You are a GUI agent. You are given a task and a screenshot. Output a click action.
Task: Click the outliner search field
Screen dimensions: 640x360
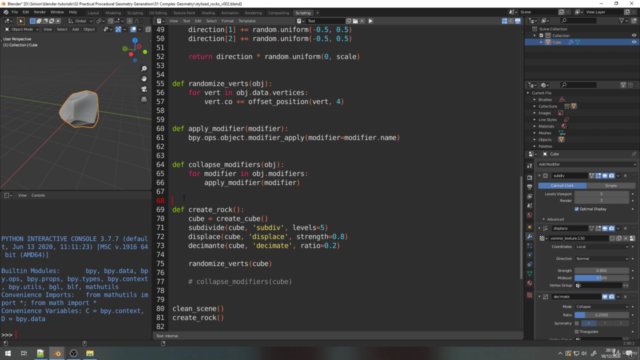(578, 20)
